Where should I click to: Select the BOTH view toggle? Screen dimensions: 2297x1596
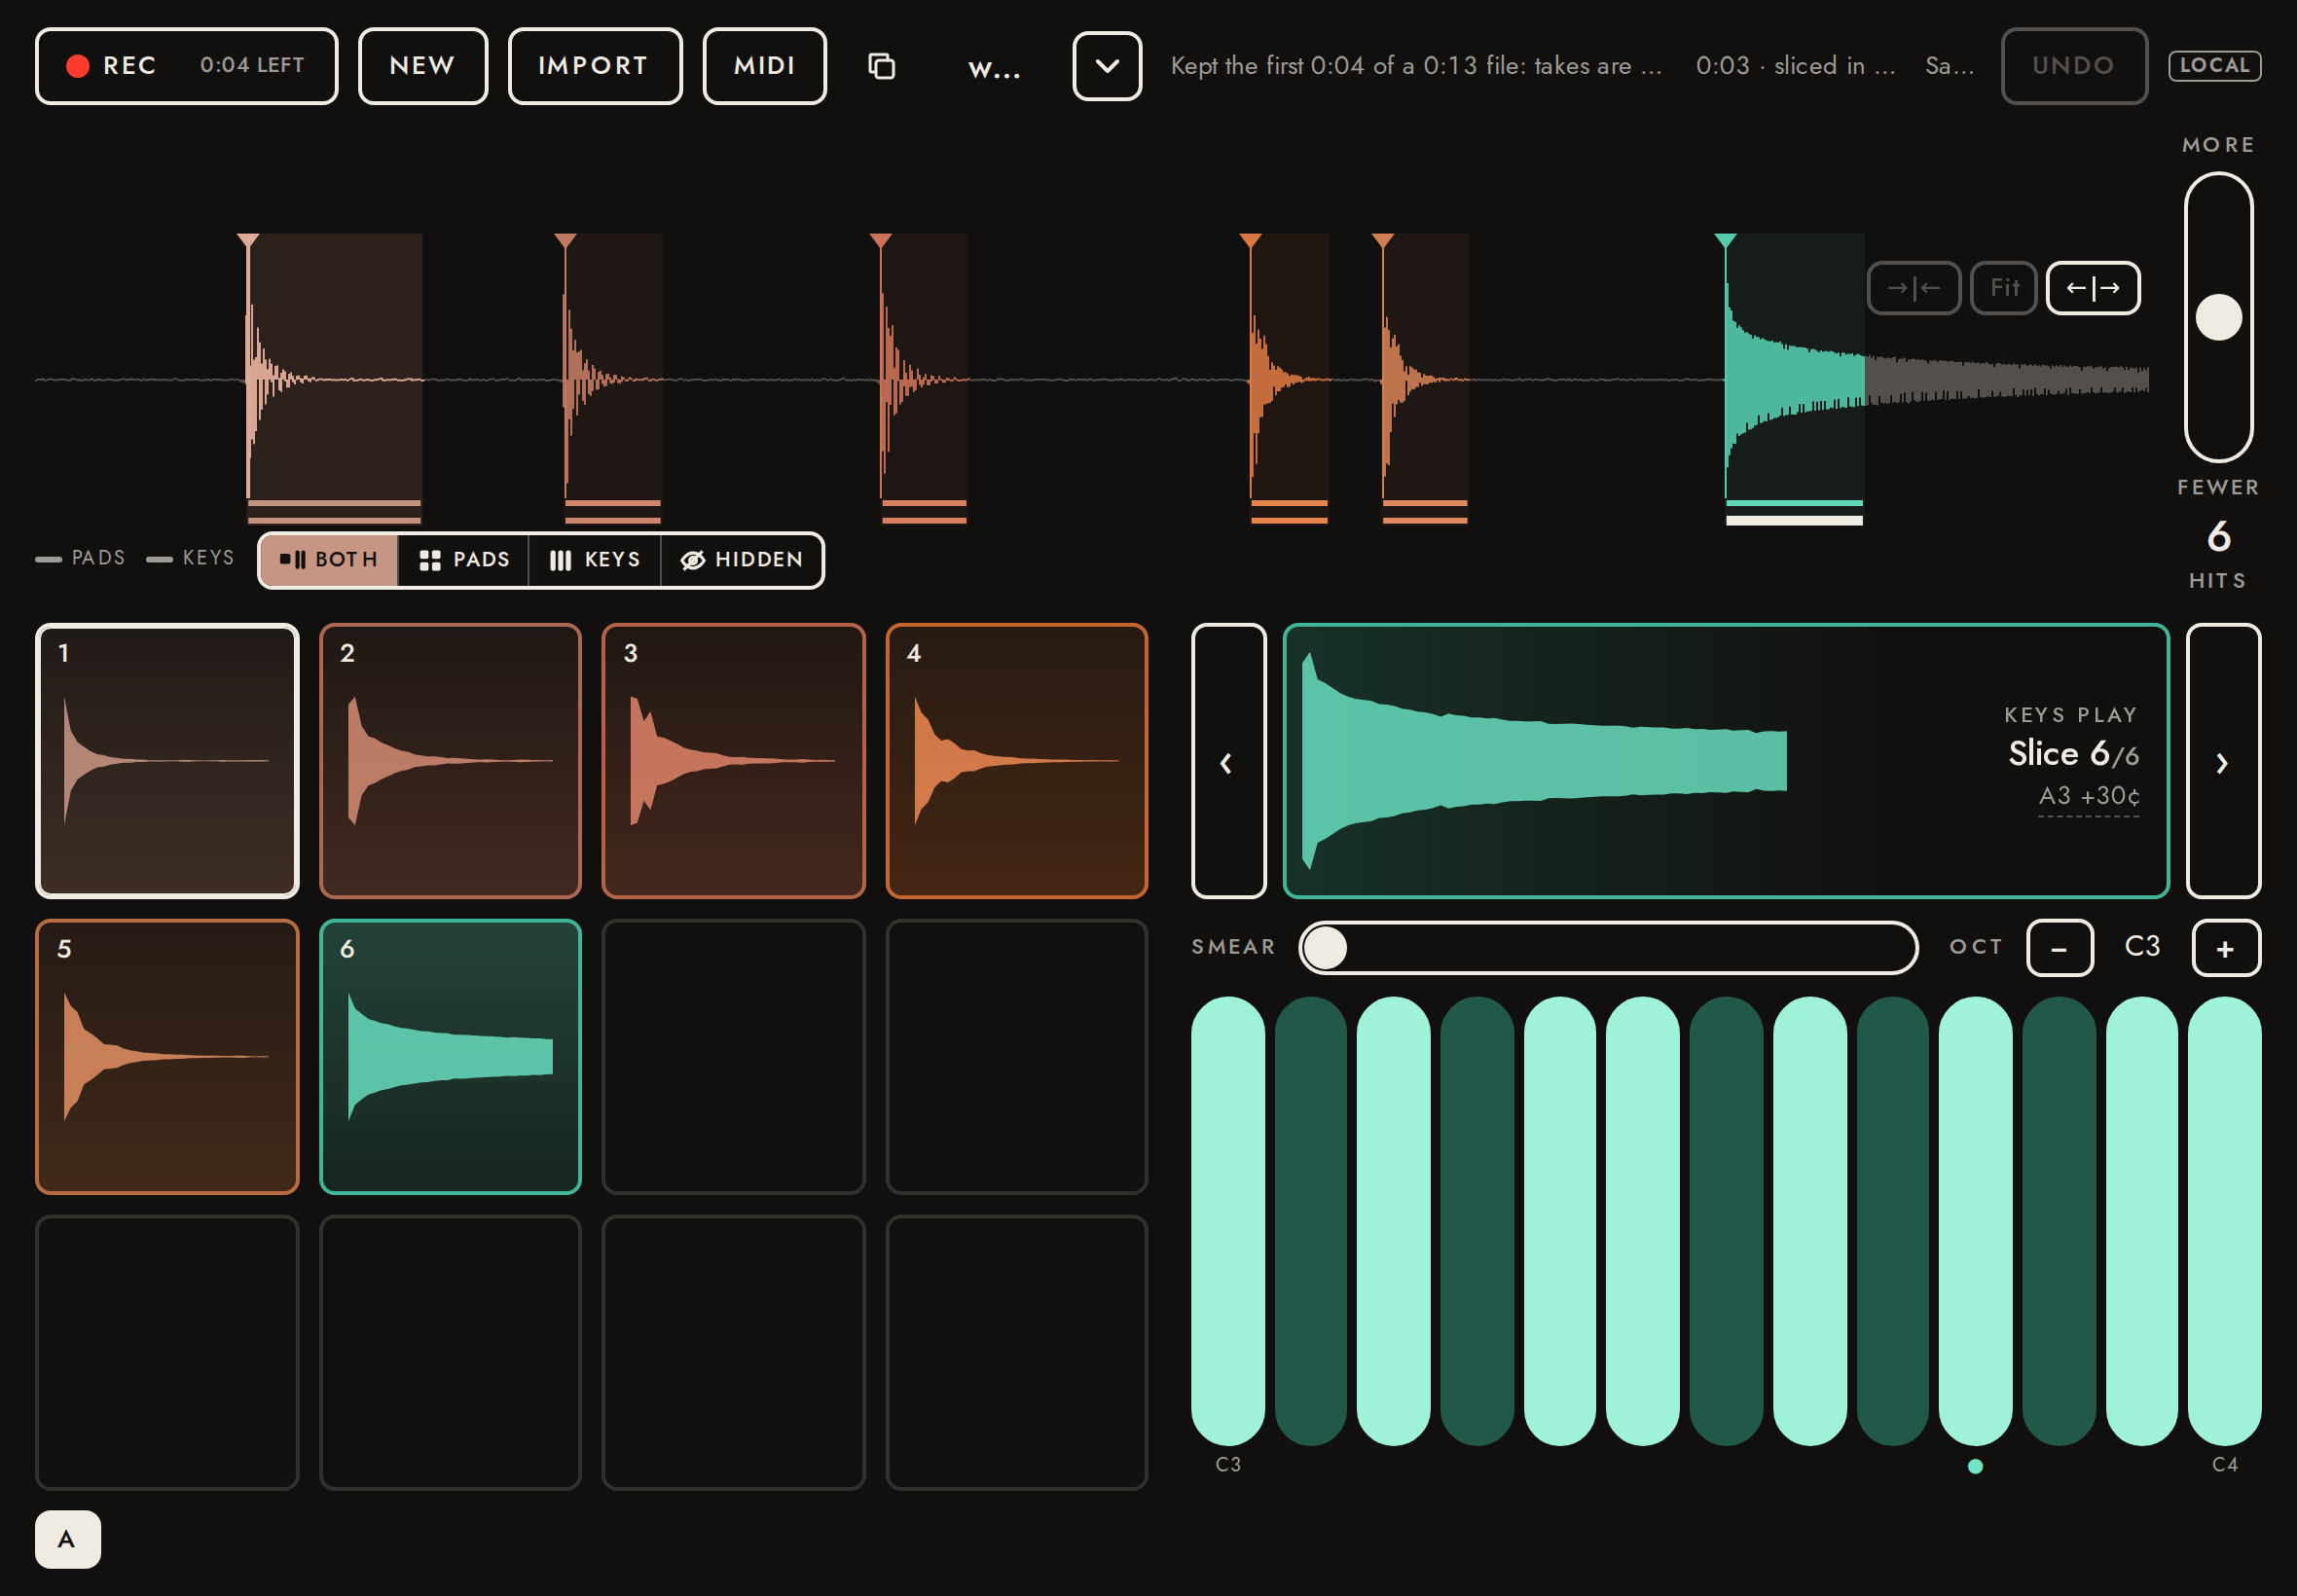coord(329,560)
